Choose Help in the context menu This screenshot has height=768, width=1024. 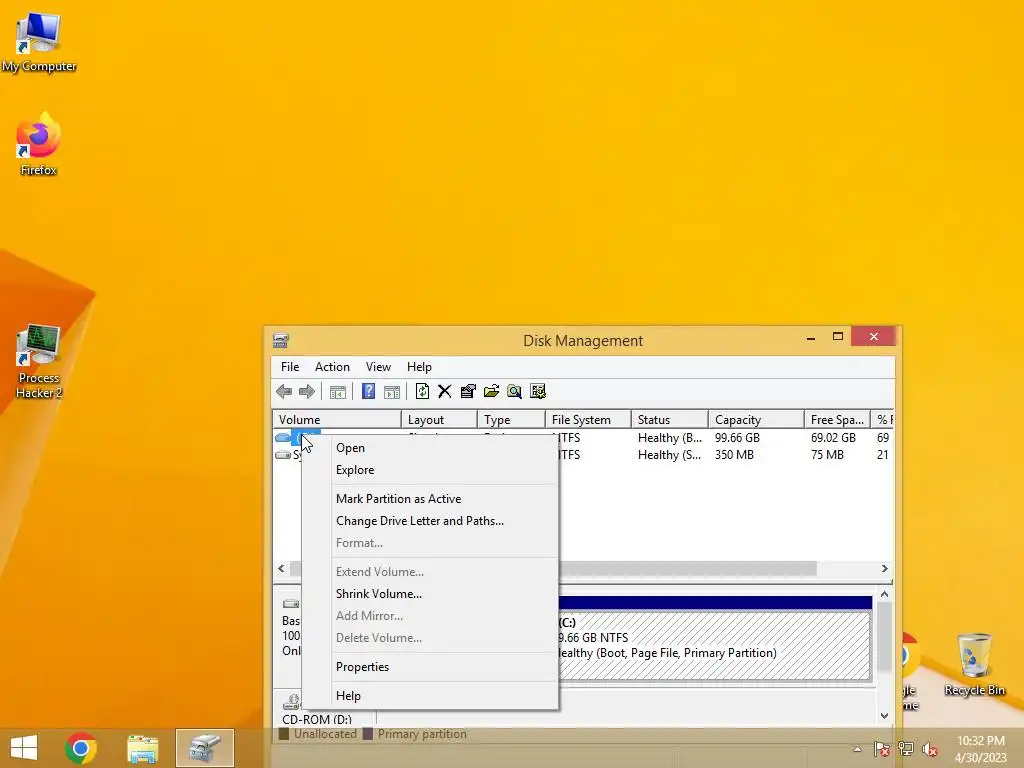tap(431, 696)
